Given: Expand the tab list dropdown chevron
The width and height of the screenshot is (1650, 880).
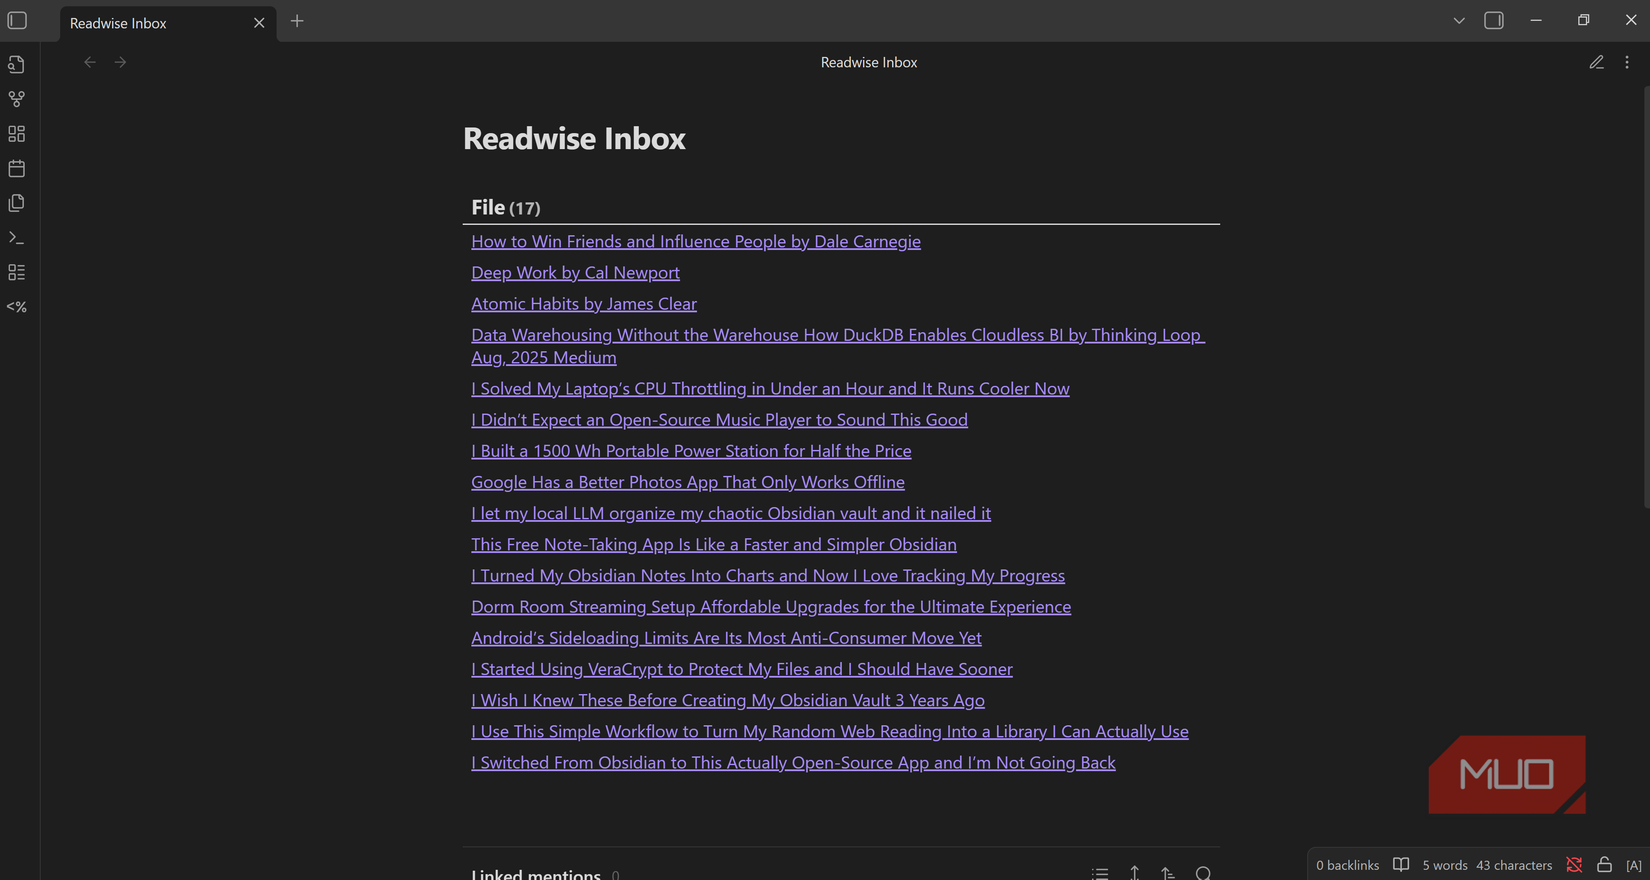Looking at the screenshot, I should coord(1459,21).
